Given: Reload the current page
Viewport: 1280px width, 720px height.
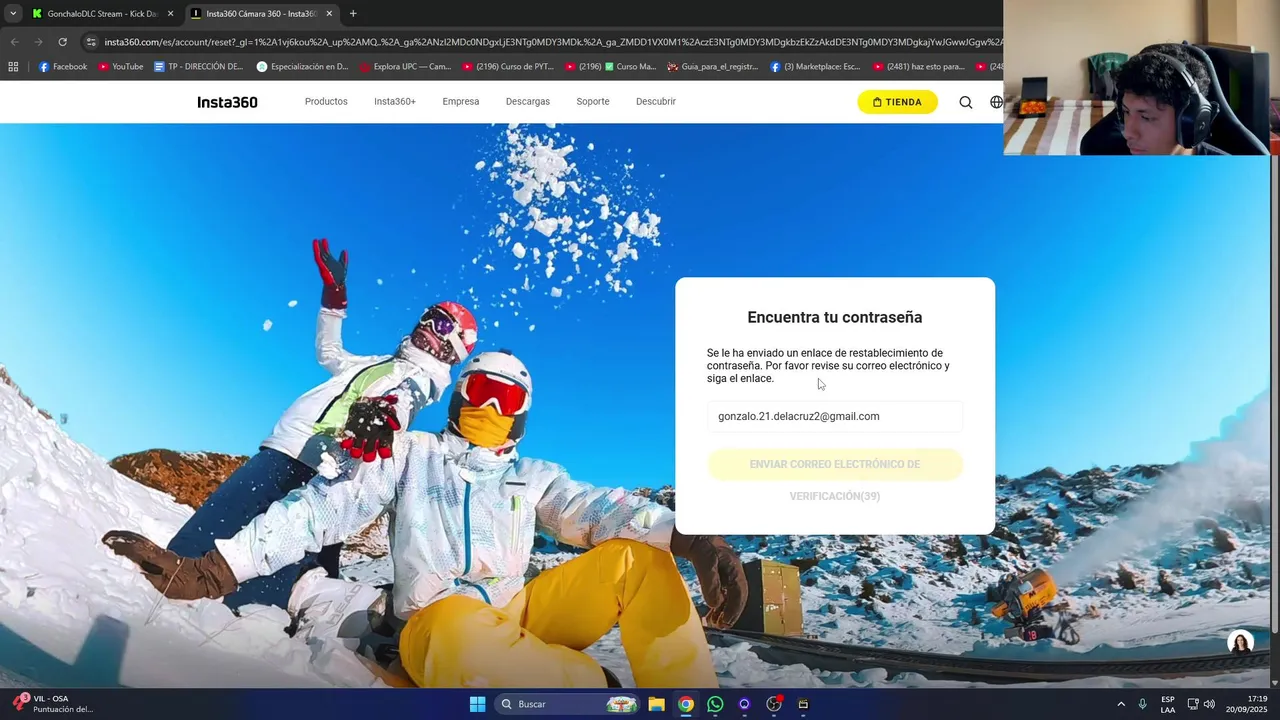Looking at the screenshot, I should pyautogui.click(x=62, y=42).
